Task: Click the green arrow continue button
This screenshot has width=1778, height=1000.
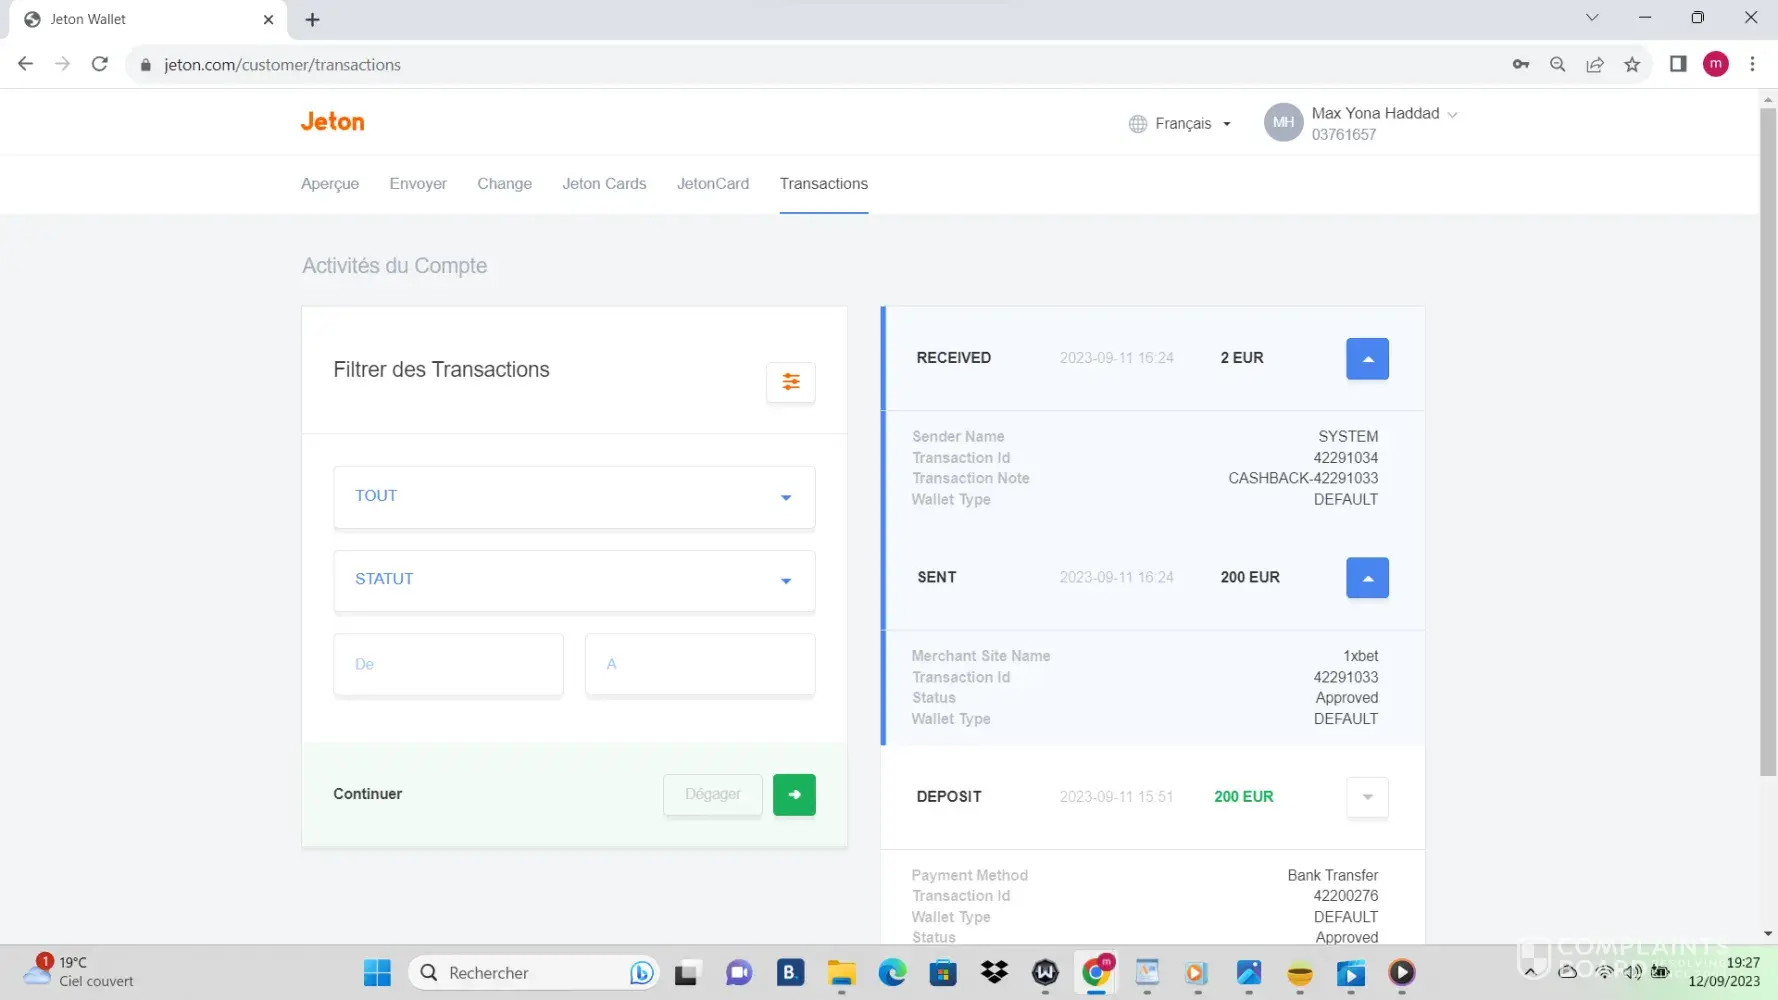Action: (x=794, y=795)
